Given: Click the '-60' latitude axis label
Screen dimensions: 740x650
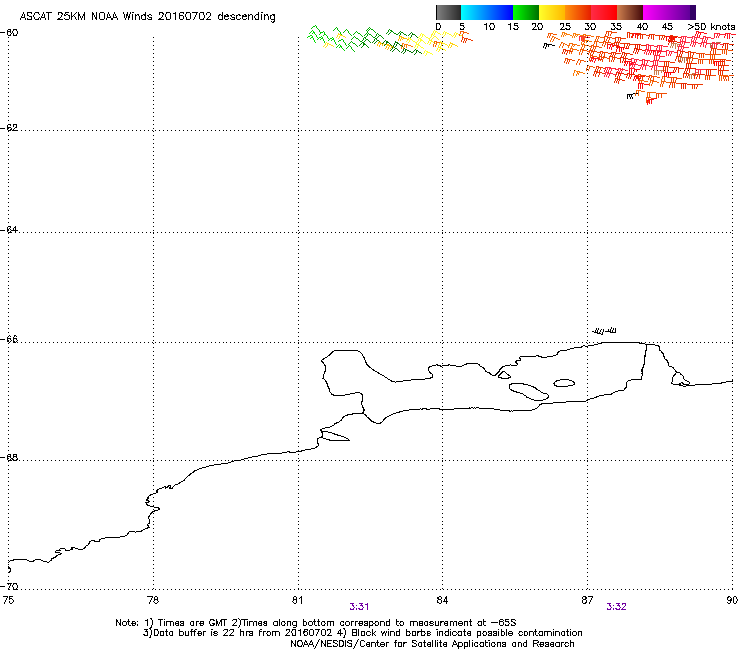Looking at the screenshot, I should [9, 33].
